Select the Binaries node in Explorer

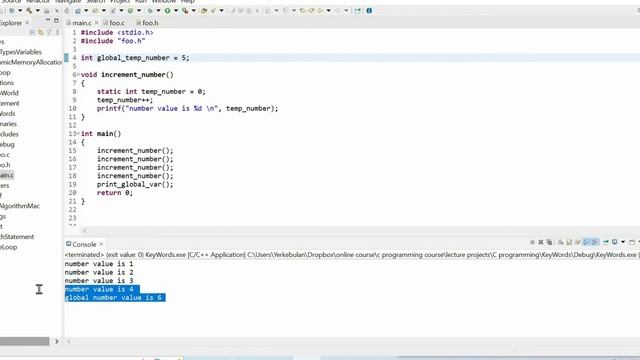[x=9, y=124]
